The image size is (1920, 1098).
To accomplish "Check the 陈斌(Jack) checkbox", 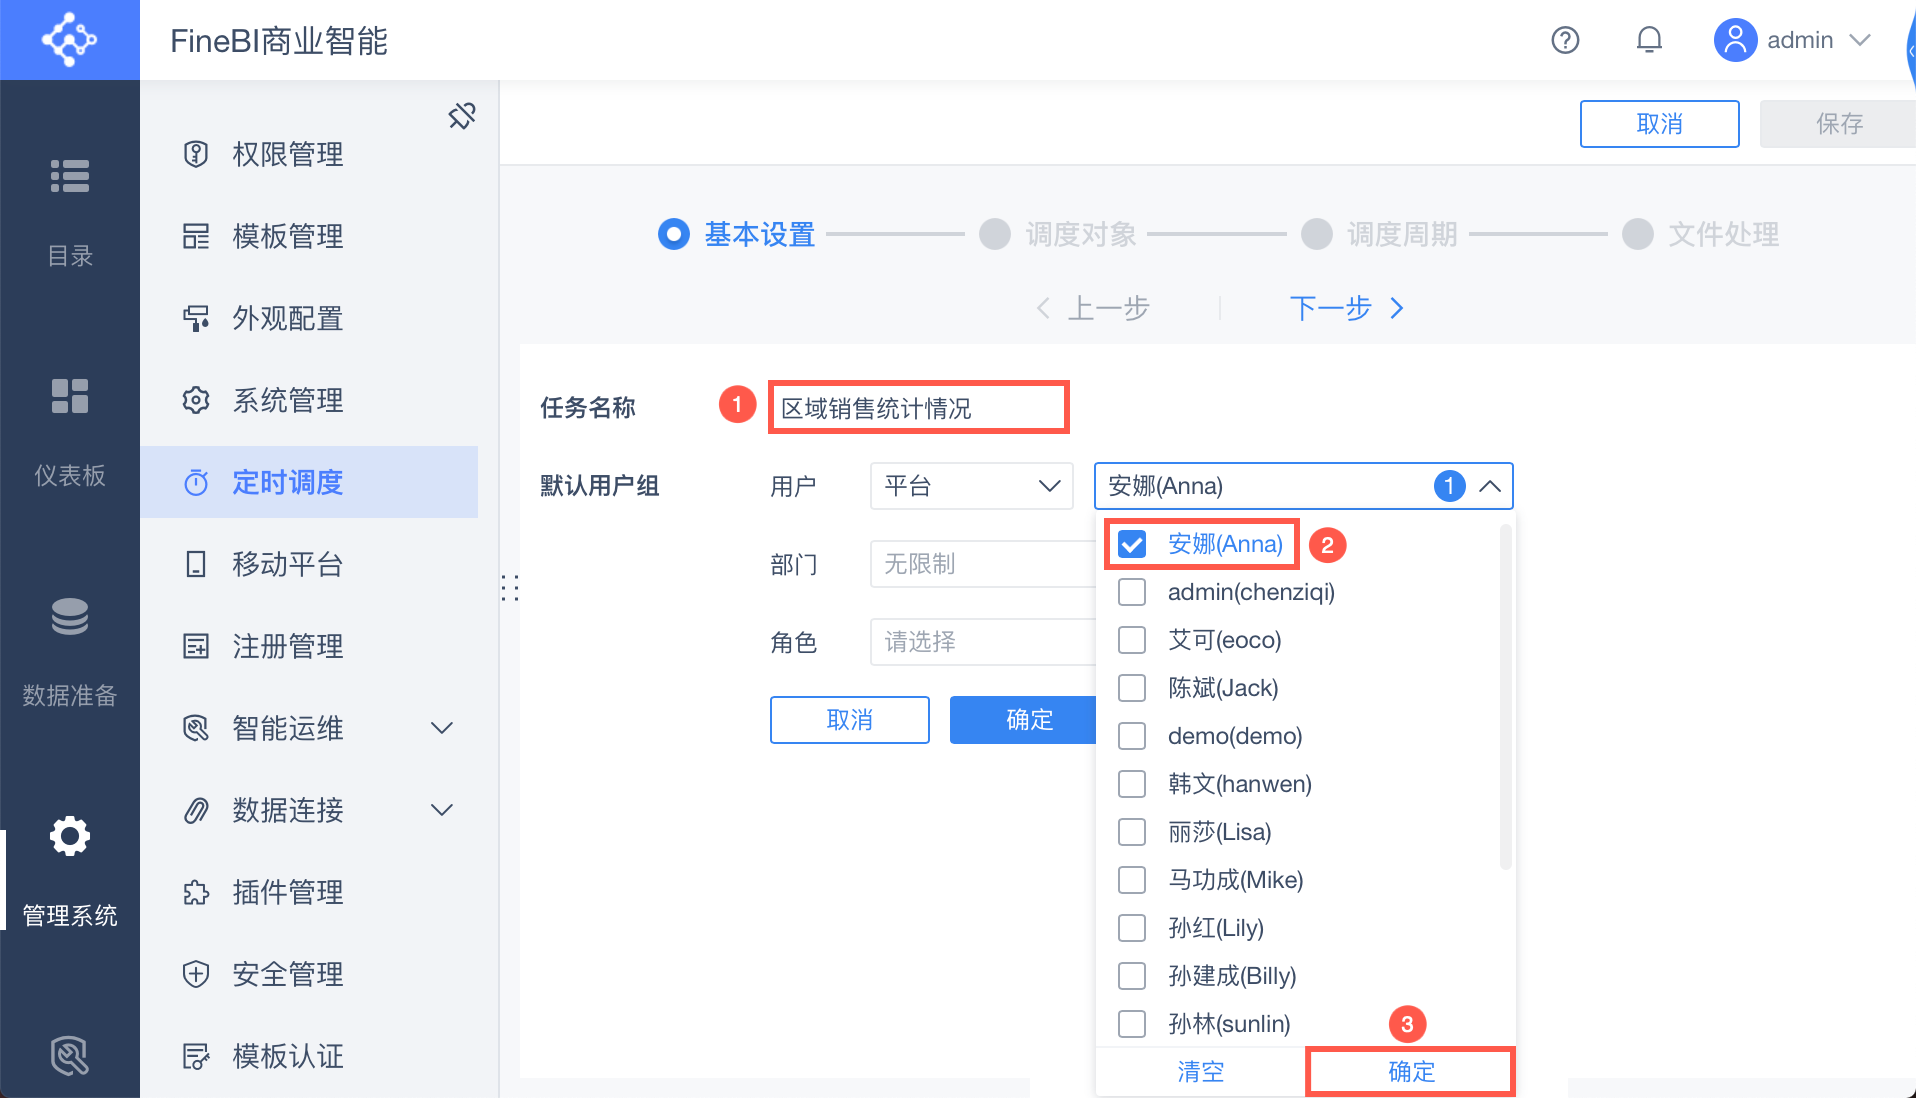I will tap(1132, 688).
